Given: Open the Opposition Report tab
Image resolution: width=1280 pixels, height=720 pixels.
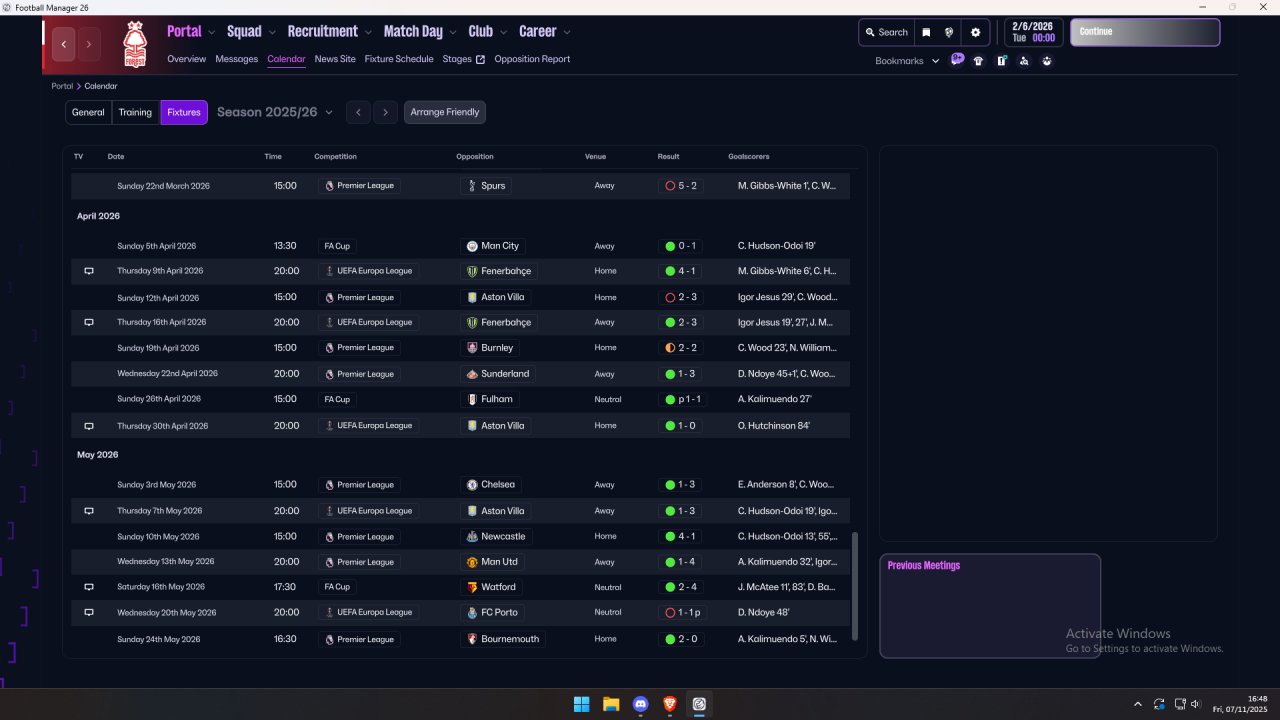Looking at the screenshot, I should click(532, 59).
